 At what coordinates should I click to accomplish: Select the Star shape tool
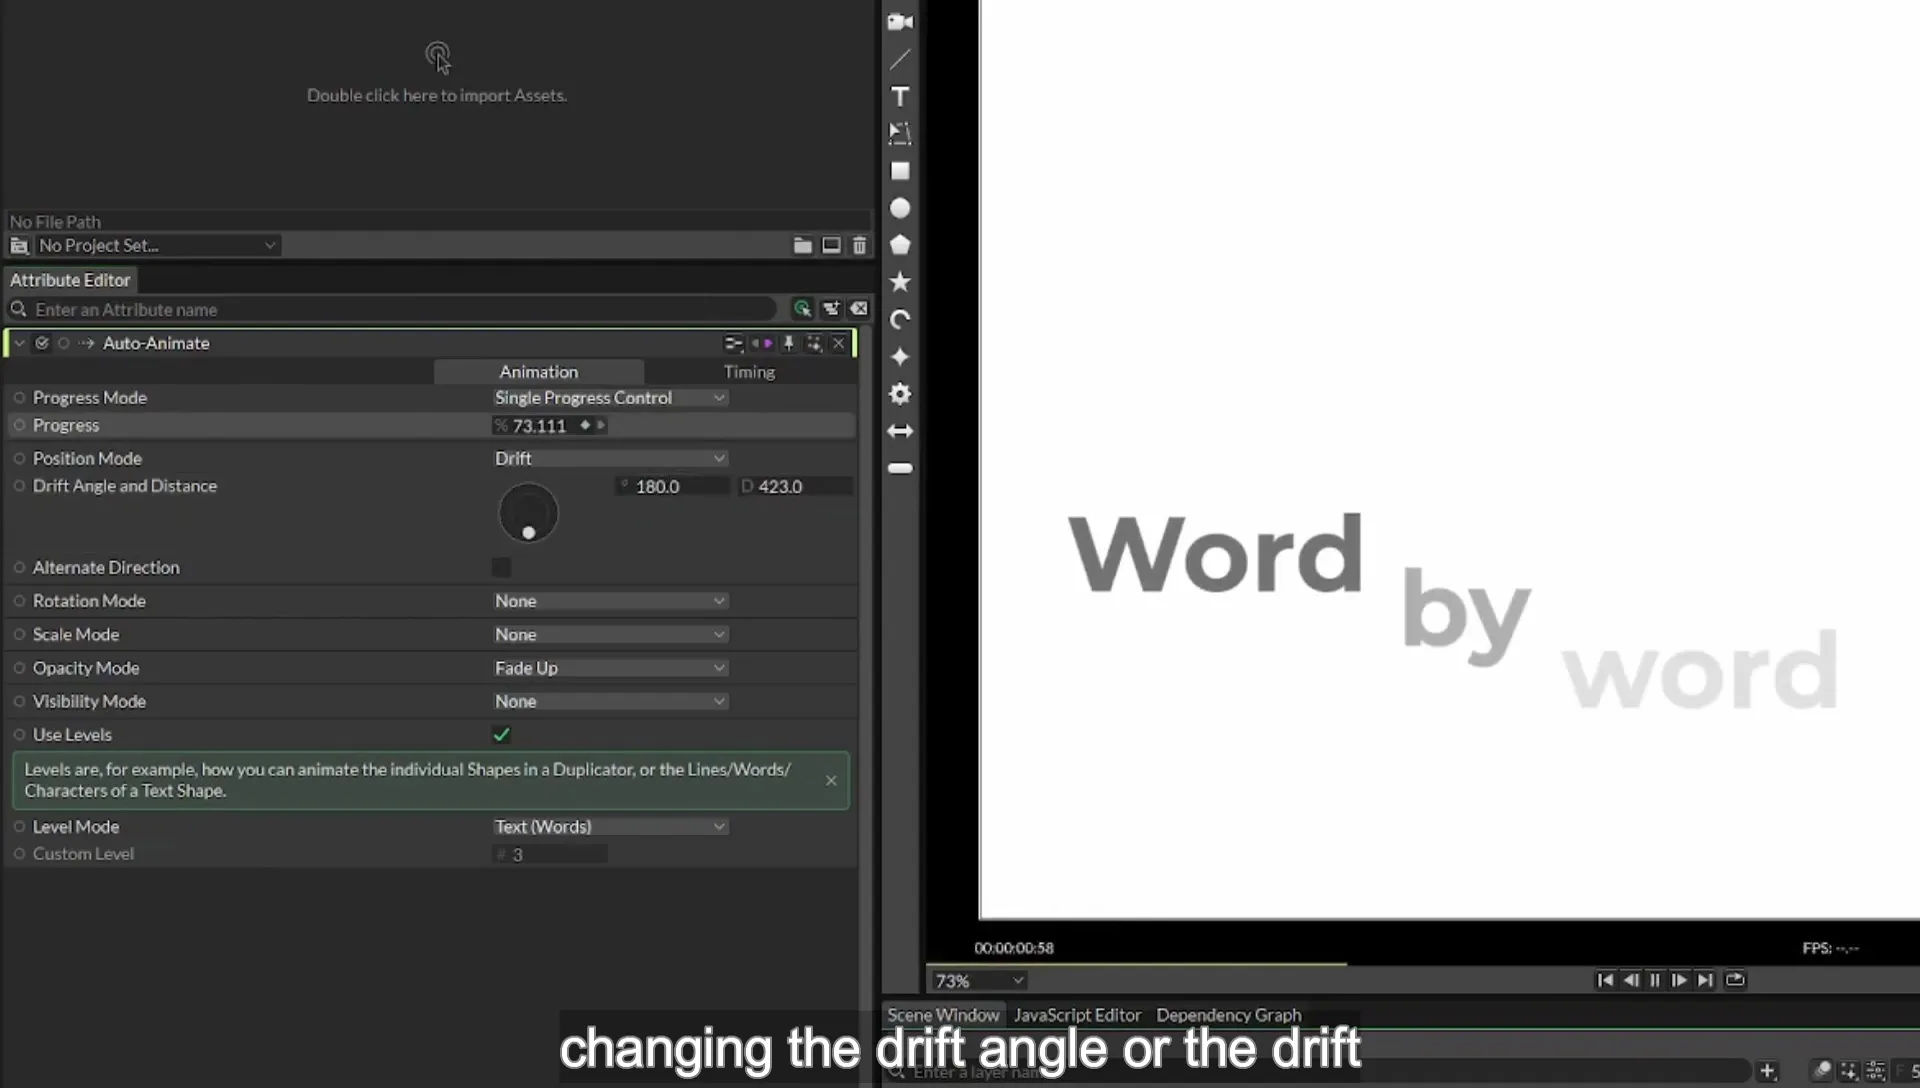pyautogui.click(x=900, y=282)
